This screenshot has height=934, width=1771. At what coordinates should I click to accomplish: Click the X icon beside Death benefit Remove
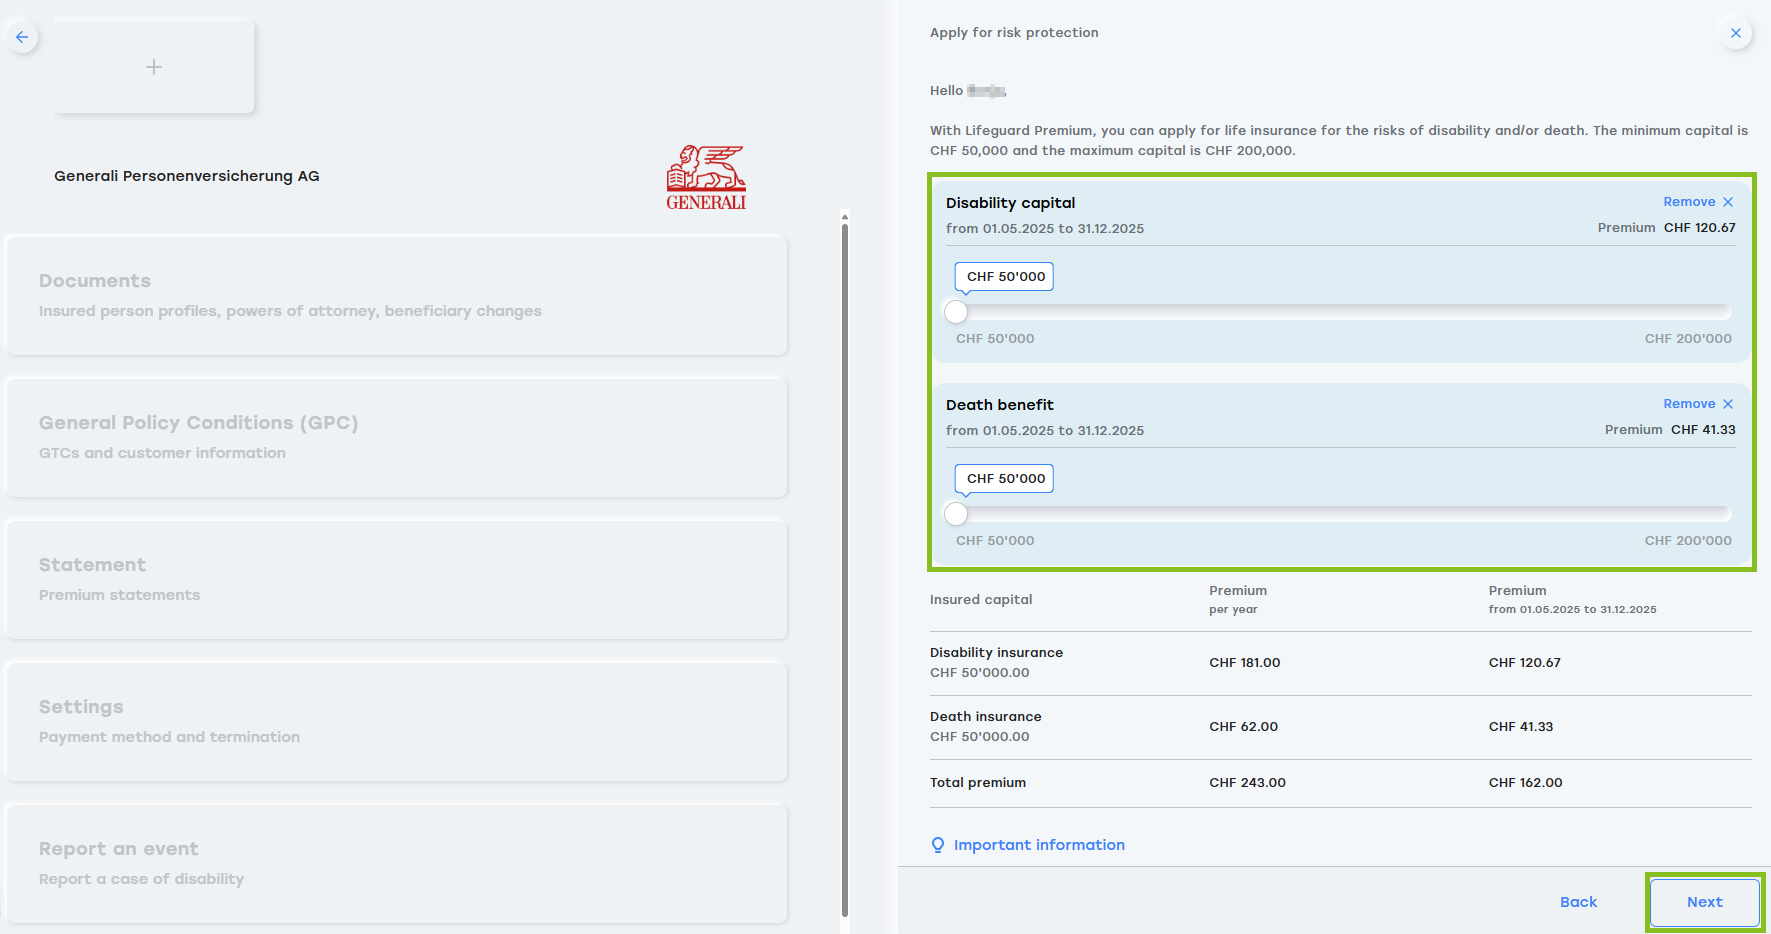(1728, 404)
